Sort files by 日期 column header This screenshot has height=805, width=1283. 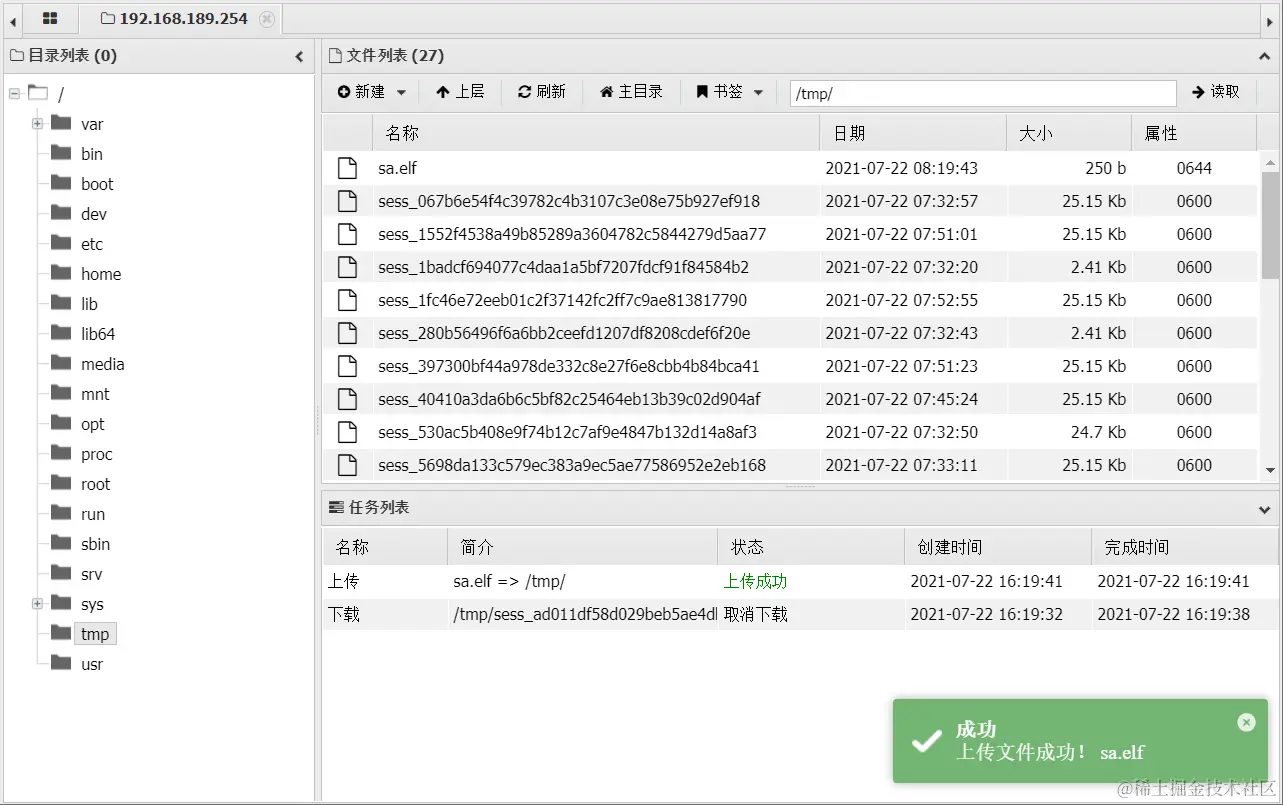point(913,133)
